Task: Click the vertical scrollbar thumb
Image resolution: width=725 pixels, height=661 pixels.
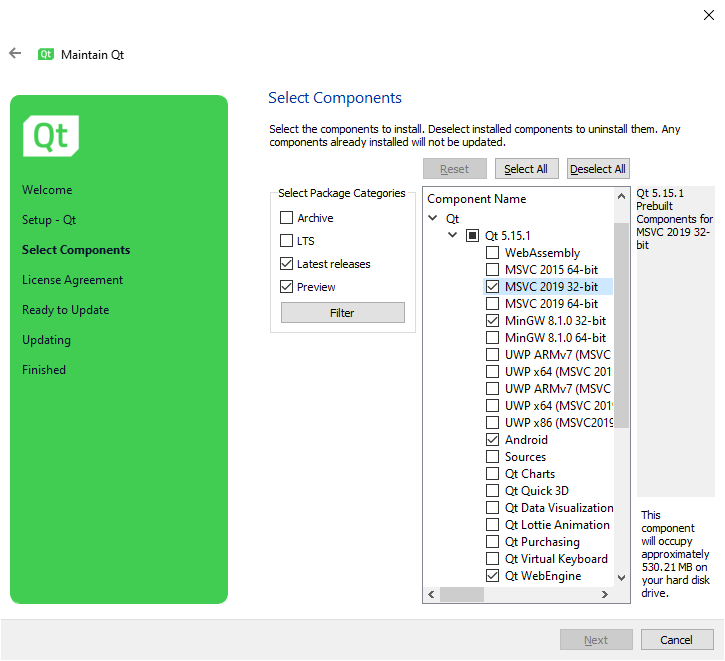Action: 621,325
